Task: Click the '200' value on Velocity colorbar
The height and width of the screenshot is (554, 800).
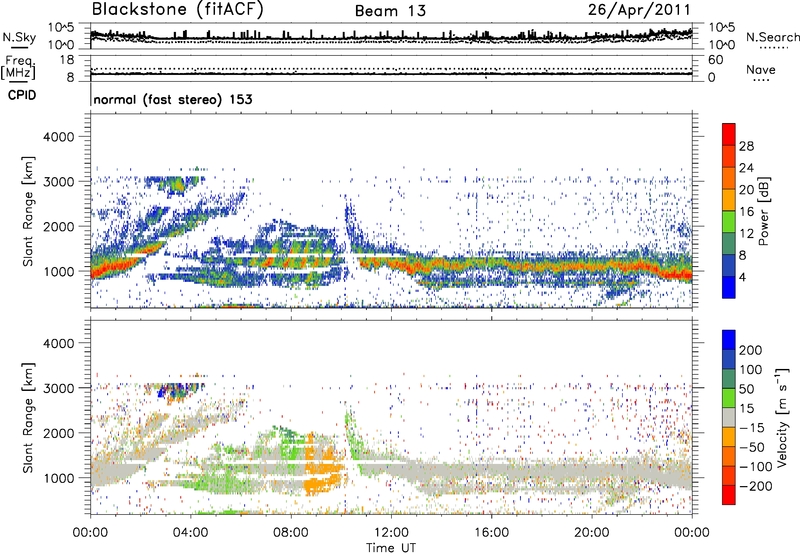Action: pyautogui.click(x=751, y=350)
